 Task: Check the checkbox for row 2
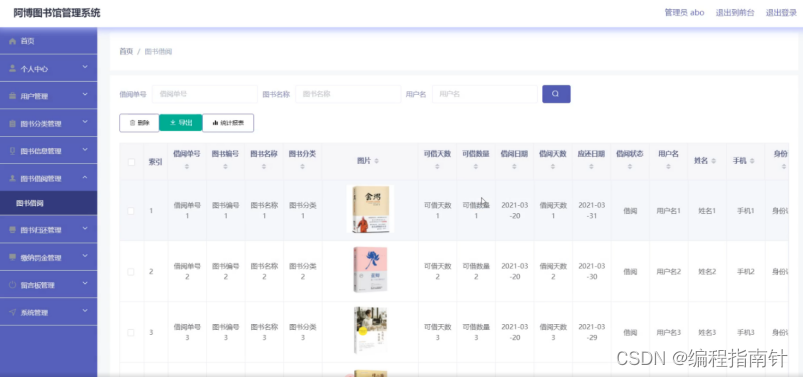[x=131, y=271]
